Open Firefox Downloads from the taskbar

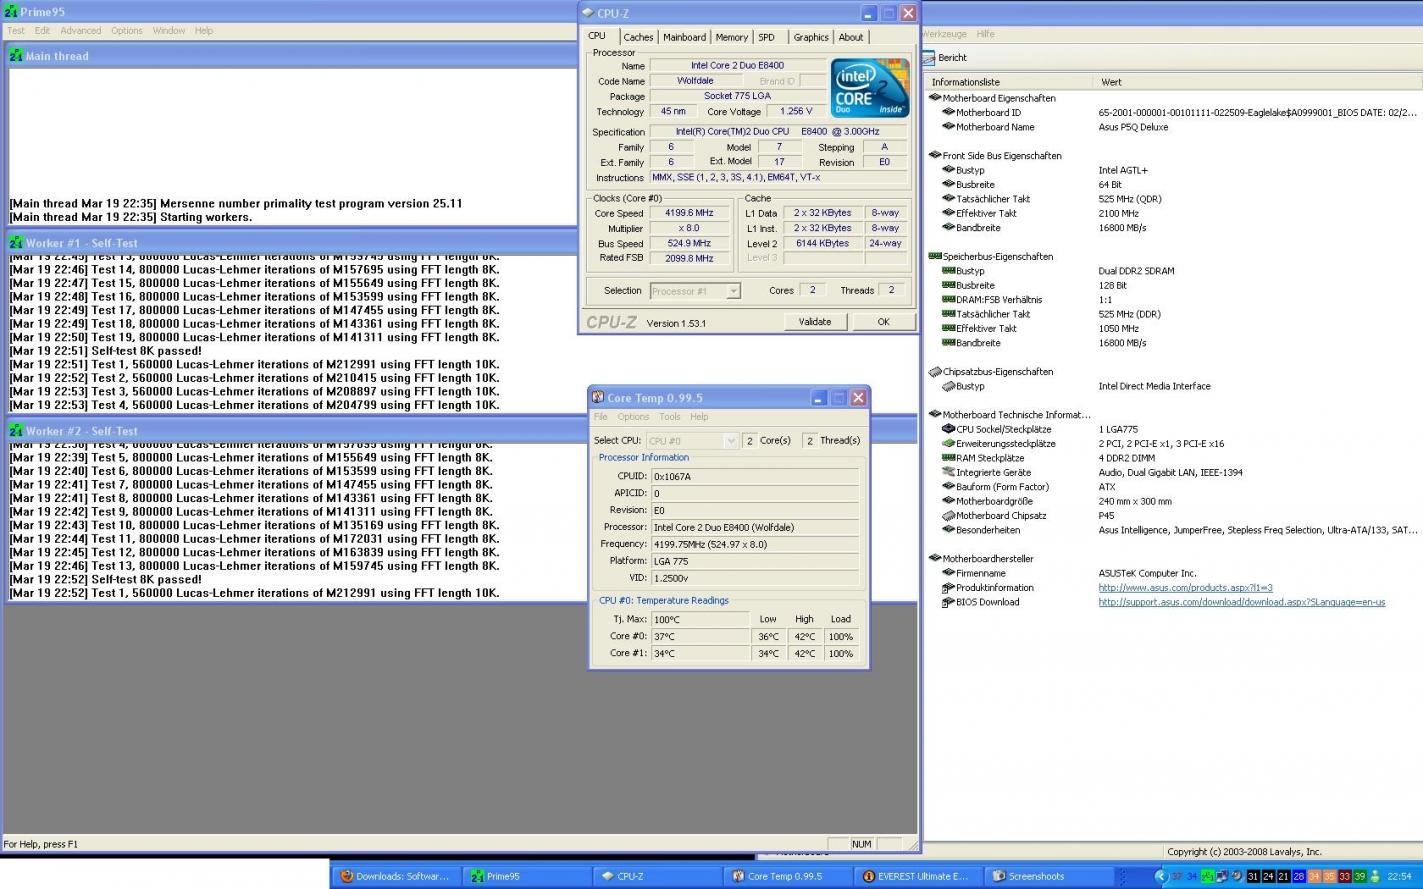395,876
